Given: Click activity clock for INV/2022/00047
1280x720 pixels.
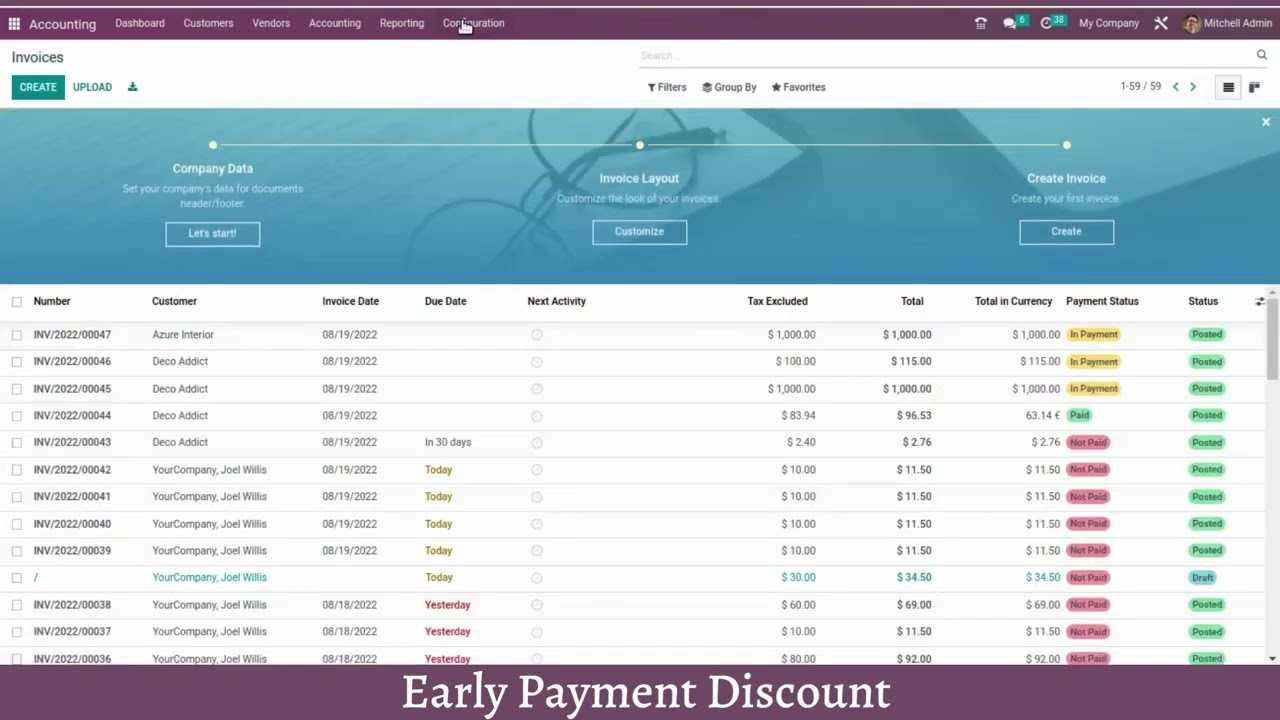Looking at the screenshot, I should (537, 335).
